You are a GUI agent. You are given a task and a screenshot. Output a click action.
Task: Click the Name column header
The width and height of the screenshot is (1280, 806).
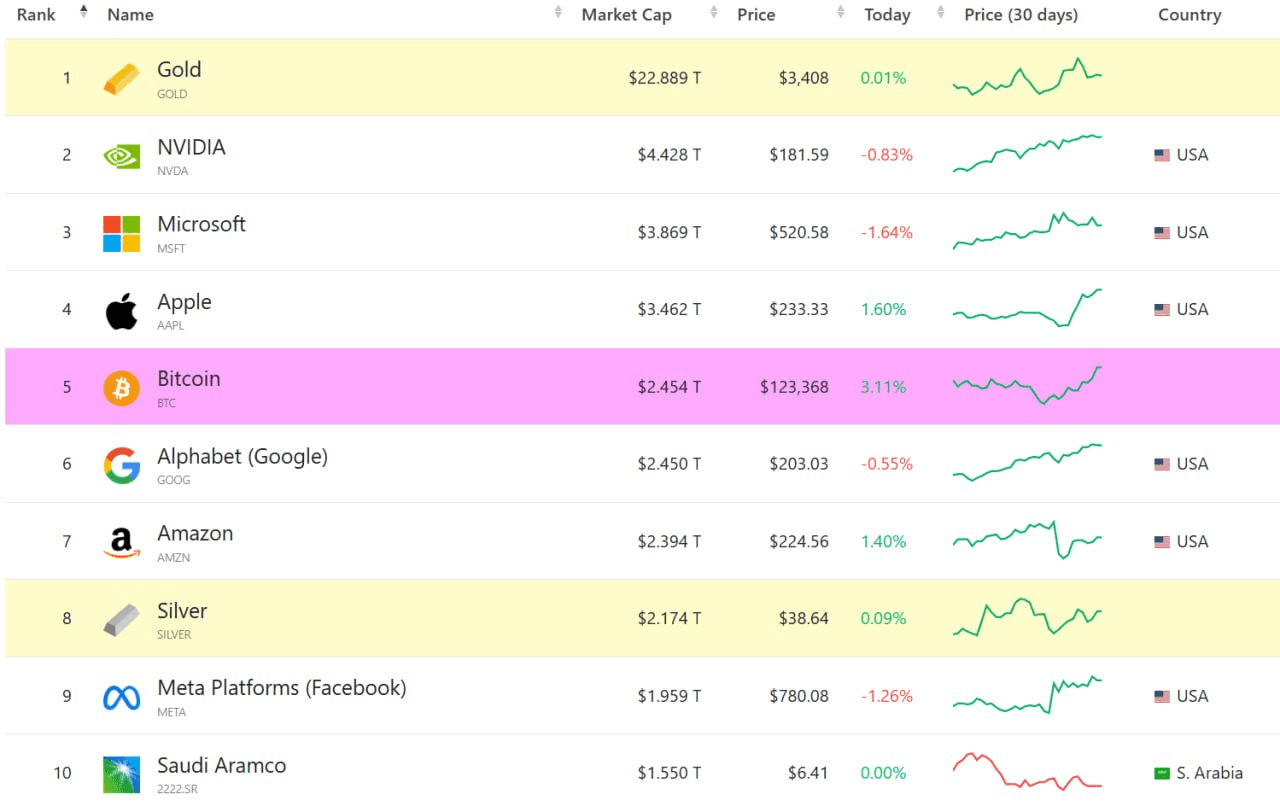(x=130, y=15)
